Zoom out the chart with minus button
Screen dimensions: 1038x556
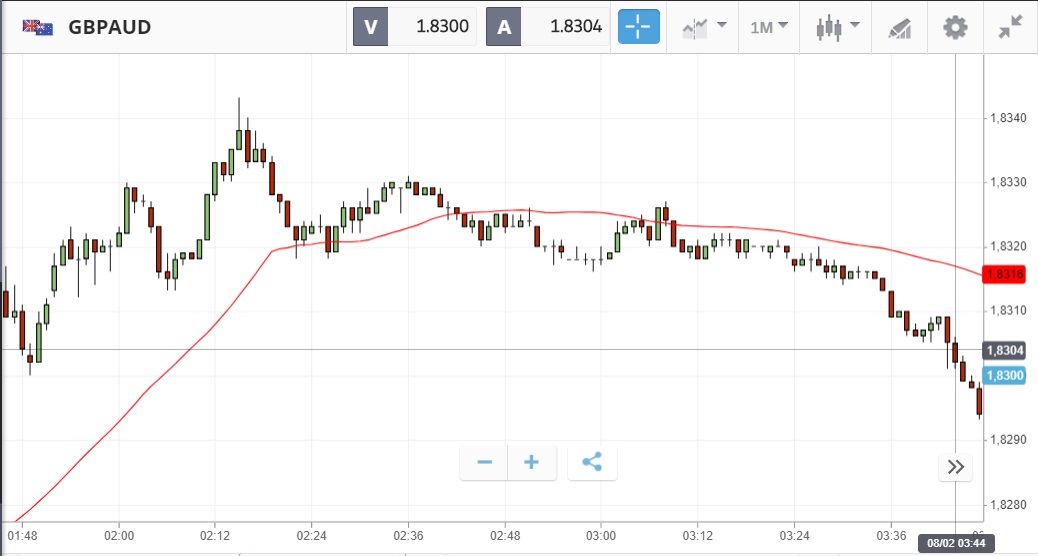click(x=485, y=462)
